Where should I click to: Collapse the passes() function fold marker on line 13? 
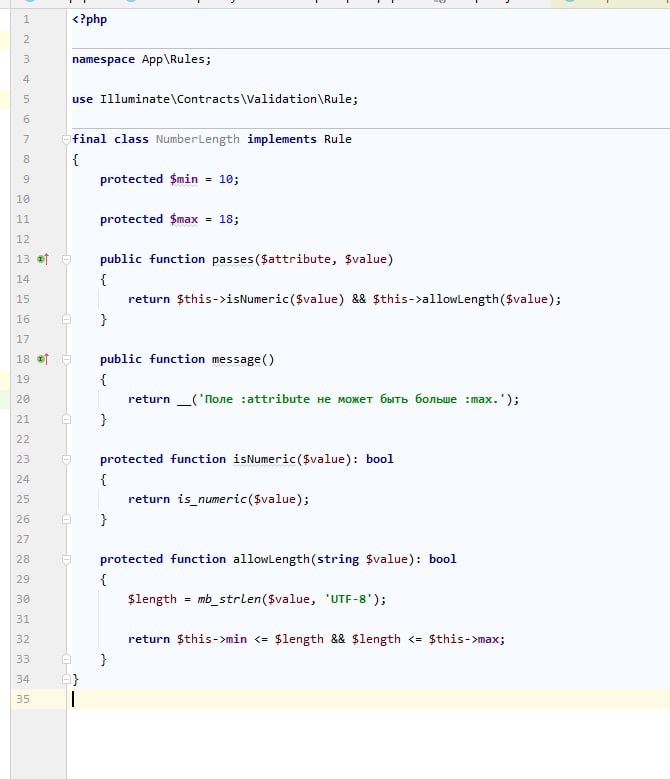[66, 259]
